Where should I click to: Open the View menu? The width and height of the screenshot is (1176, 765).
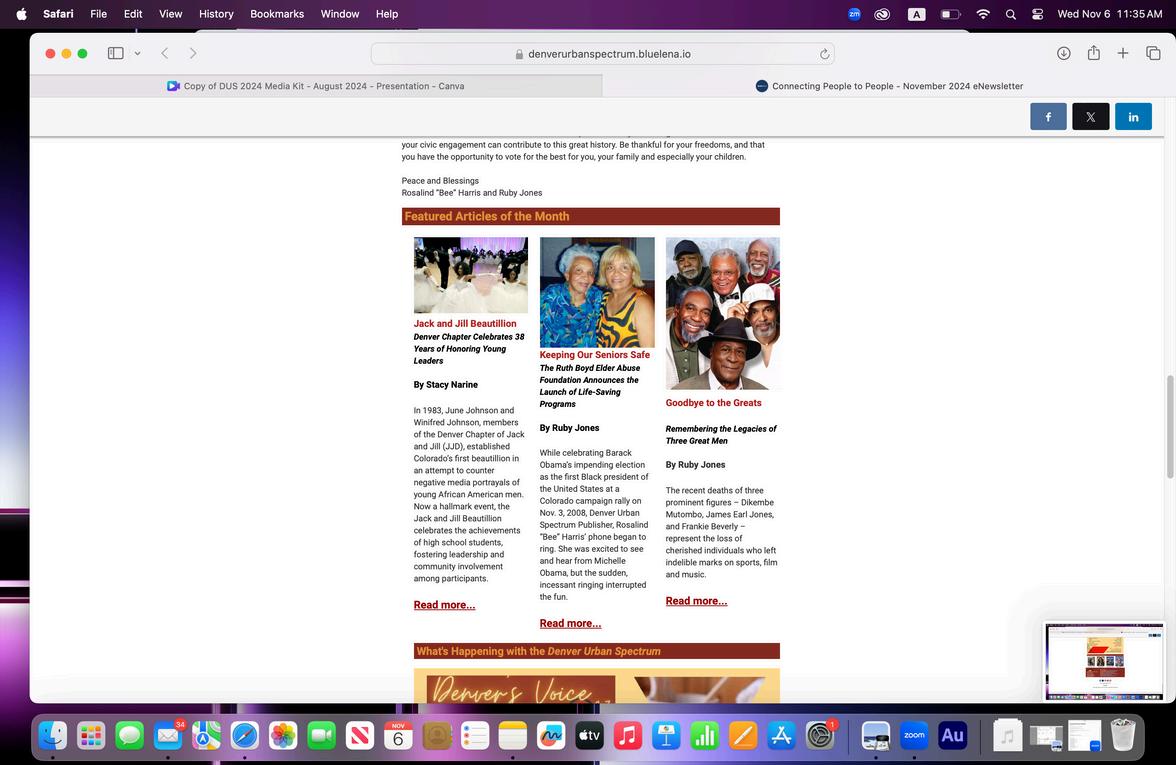coord(170,14)
